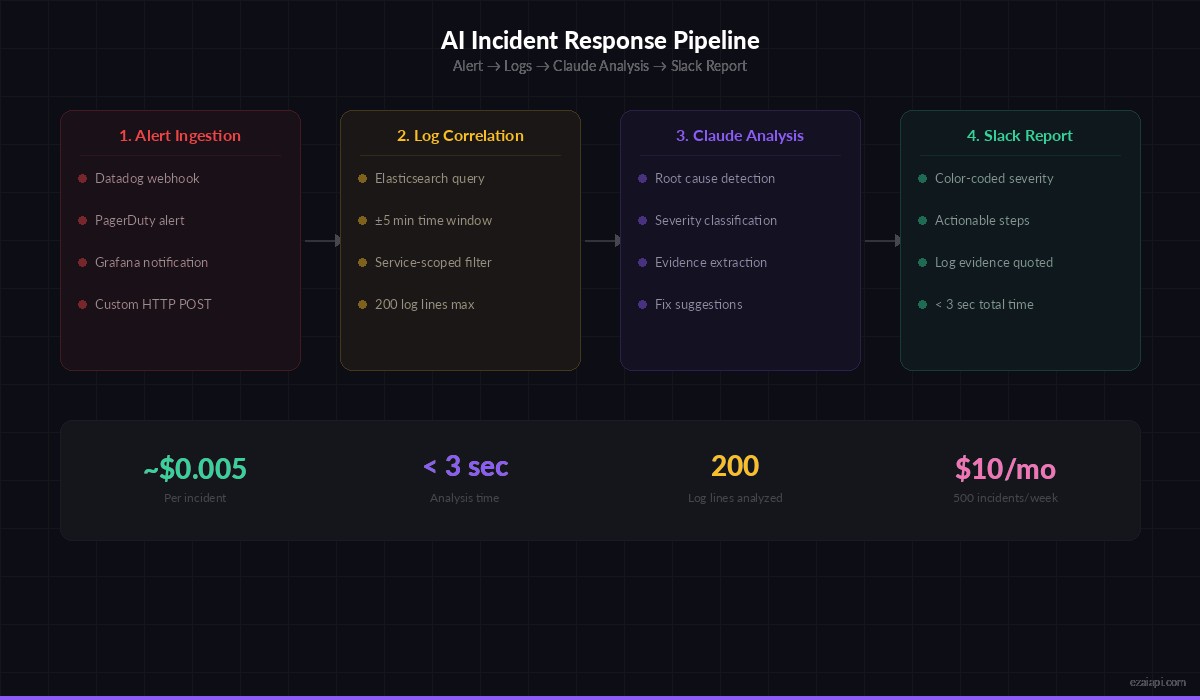The width and height of the screenshot is (1200, 700).
Task: Click the purple accent bar at screen bottom
Action: (x=600, y=697)
